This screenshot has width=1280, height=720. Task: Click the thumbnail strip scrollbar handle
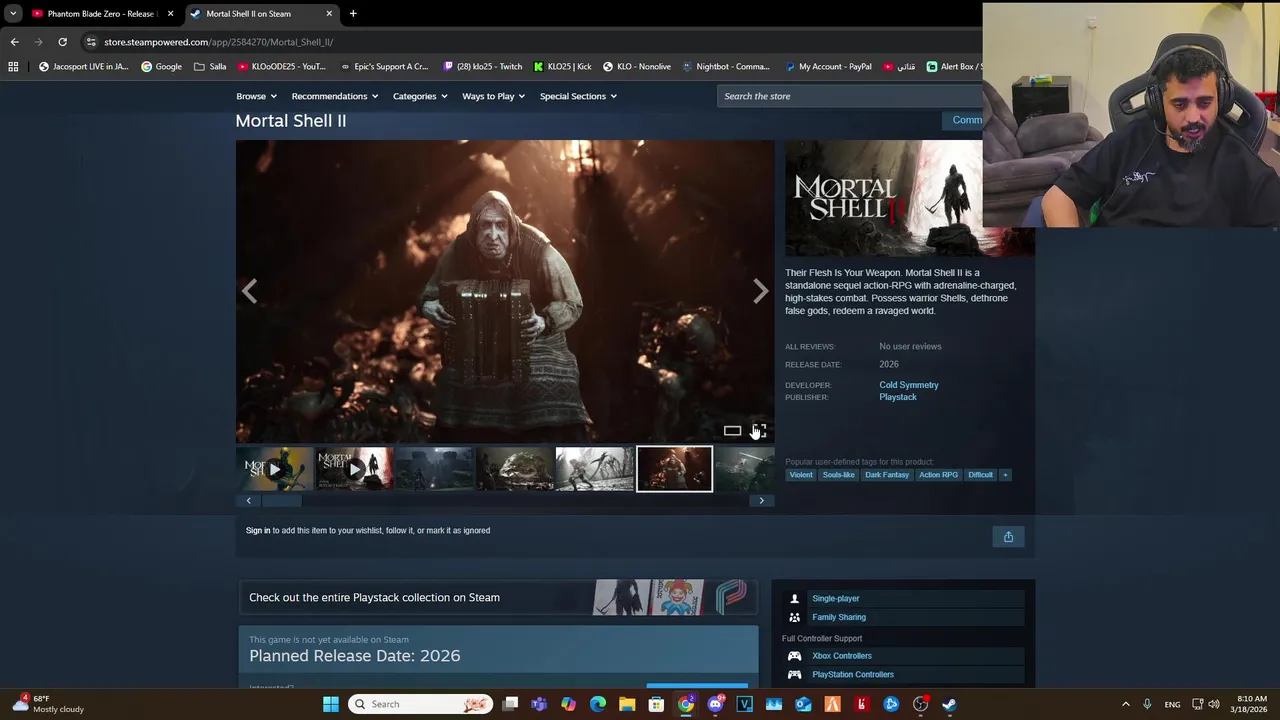point(281,500)
